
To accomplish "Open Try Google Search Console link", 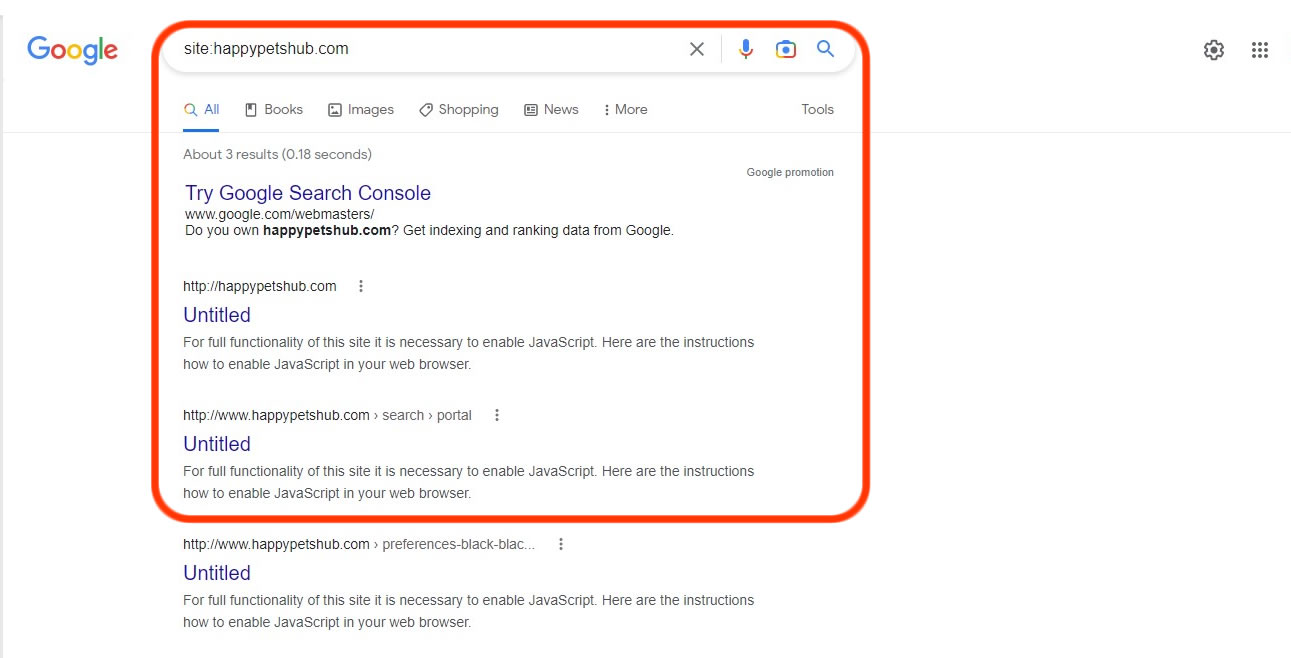I will point(308,193).
